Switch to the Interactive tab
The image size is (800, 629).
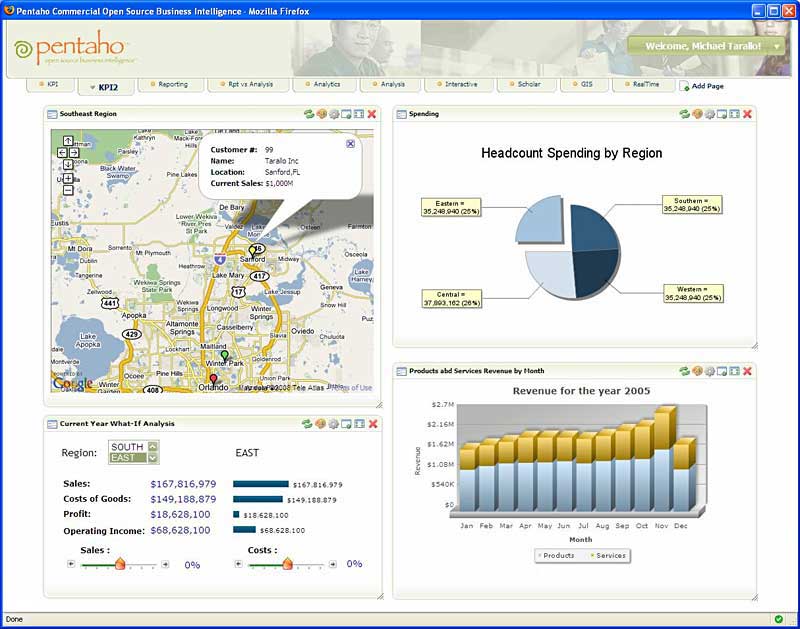pyautogui.click(x=458, y=85)
